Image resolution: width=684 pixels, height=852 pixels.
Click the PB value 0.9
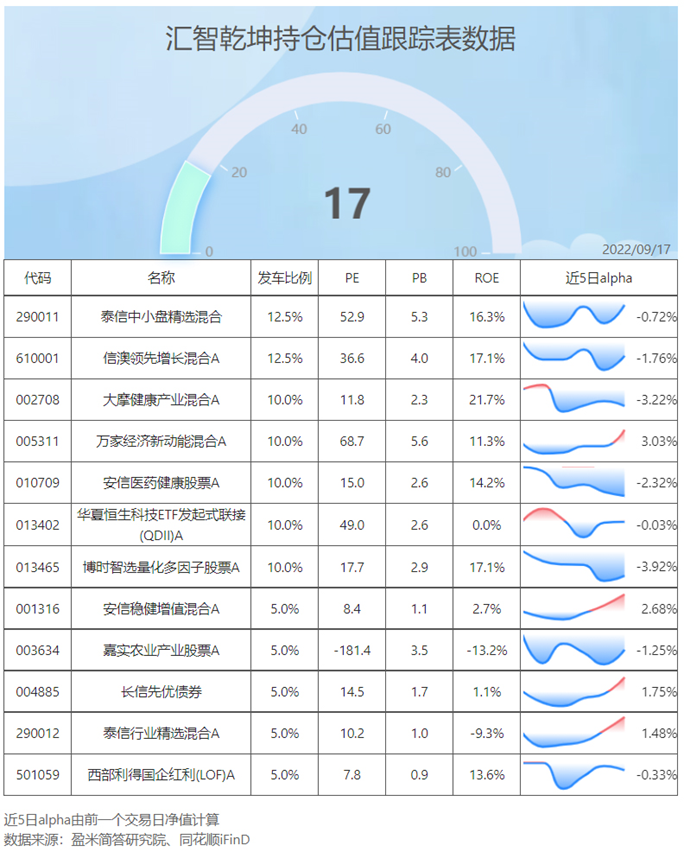[419, 775]
